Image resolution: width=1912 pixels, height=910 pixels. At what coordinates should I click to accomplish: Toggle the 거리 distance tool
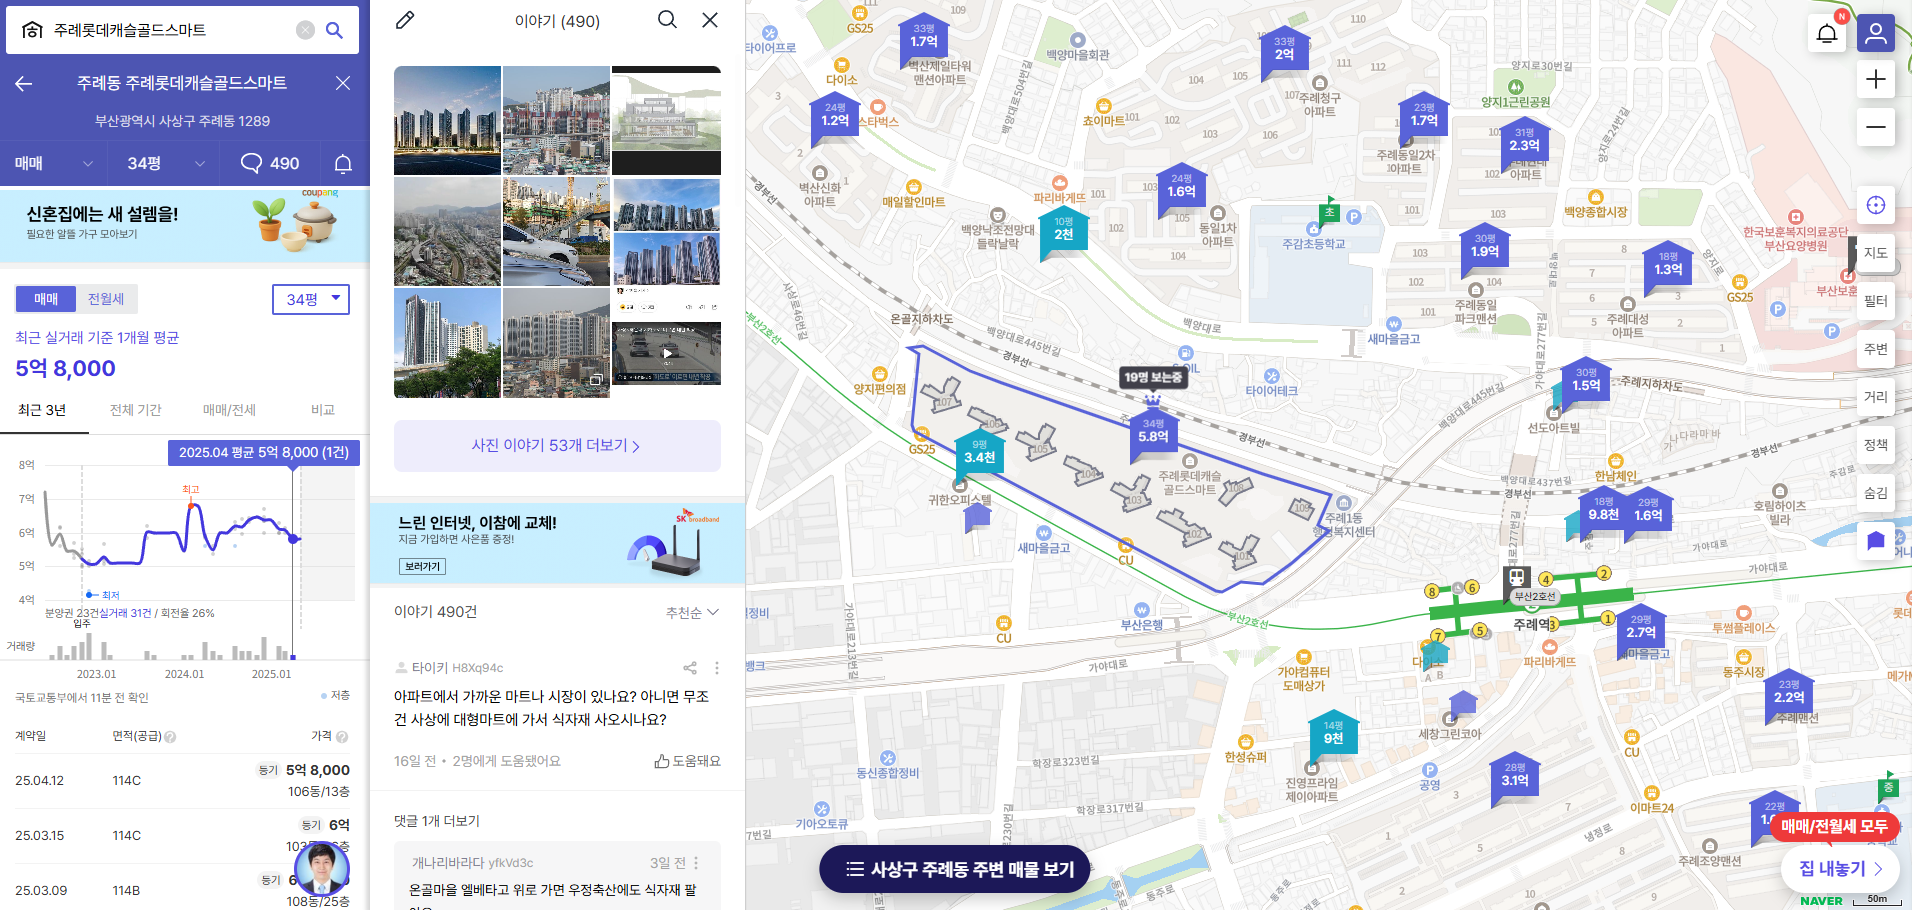(1876, 397)
